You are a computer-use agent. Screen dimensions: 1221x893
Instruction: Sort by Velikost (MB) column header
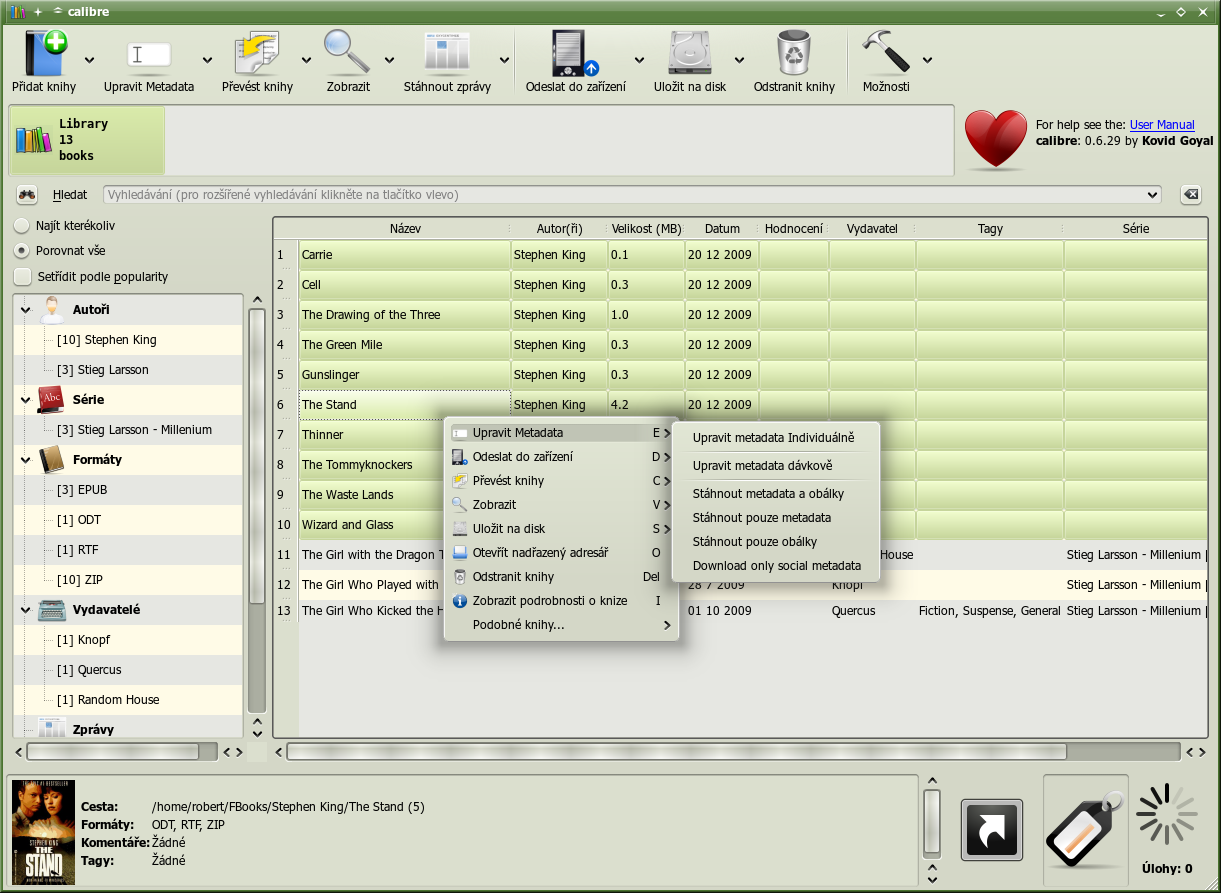(x=647, y=229)
